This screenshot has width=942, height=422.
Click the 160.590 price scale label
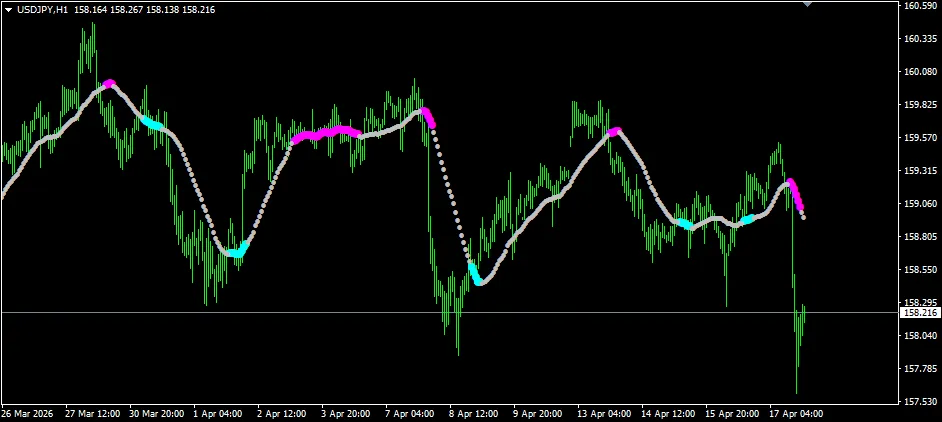920,5
